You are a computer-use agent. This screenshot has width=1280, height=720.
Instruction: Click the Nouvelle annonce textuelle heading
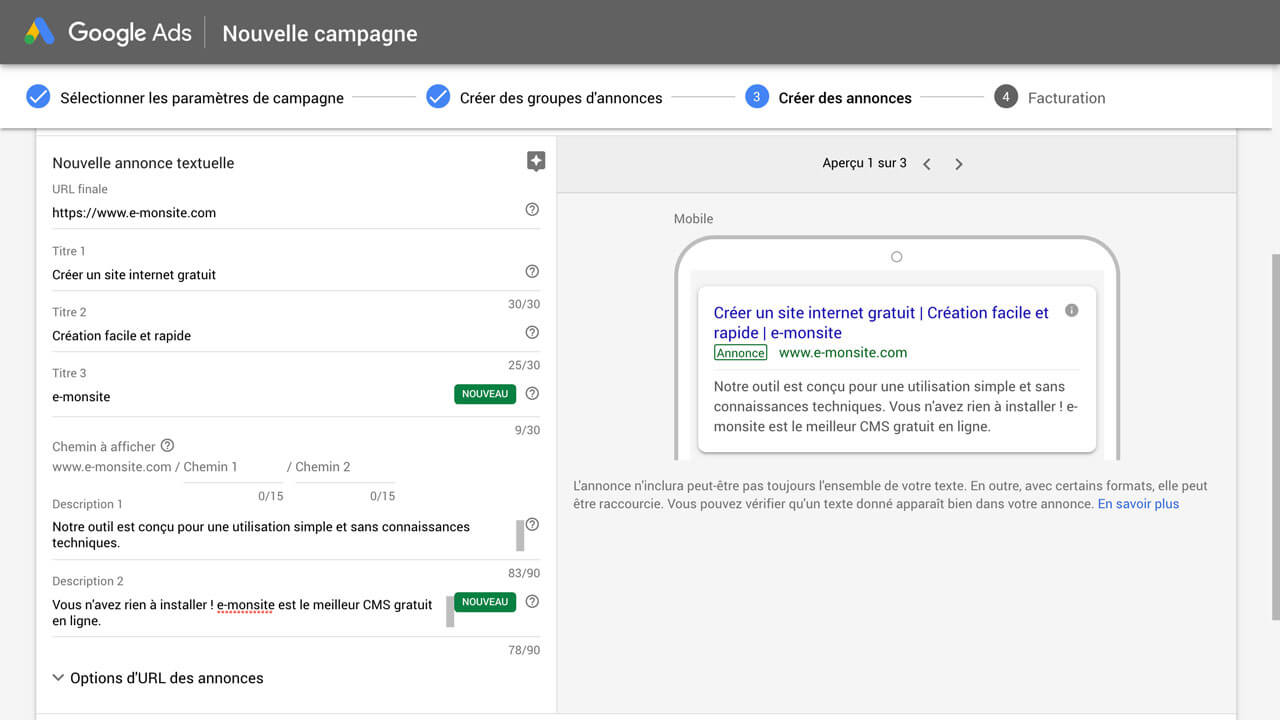(143, 163)
